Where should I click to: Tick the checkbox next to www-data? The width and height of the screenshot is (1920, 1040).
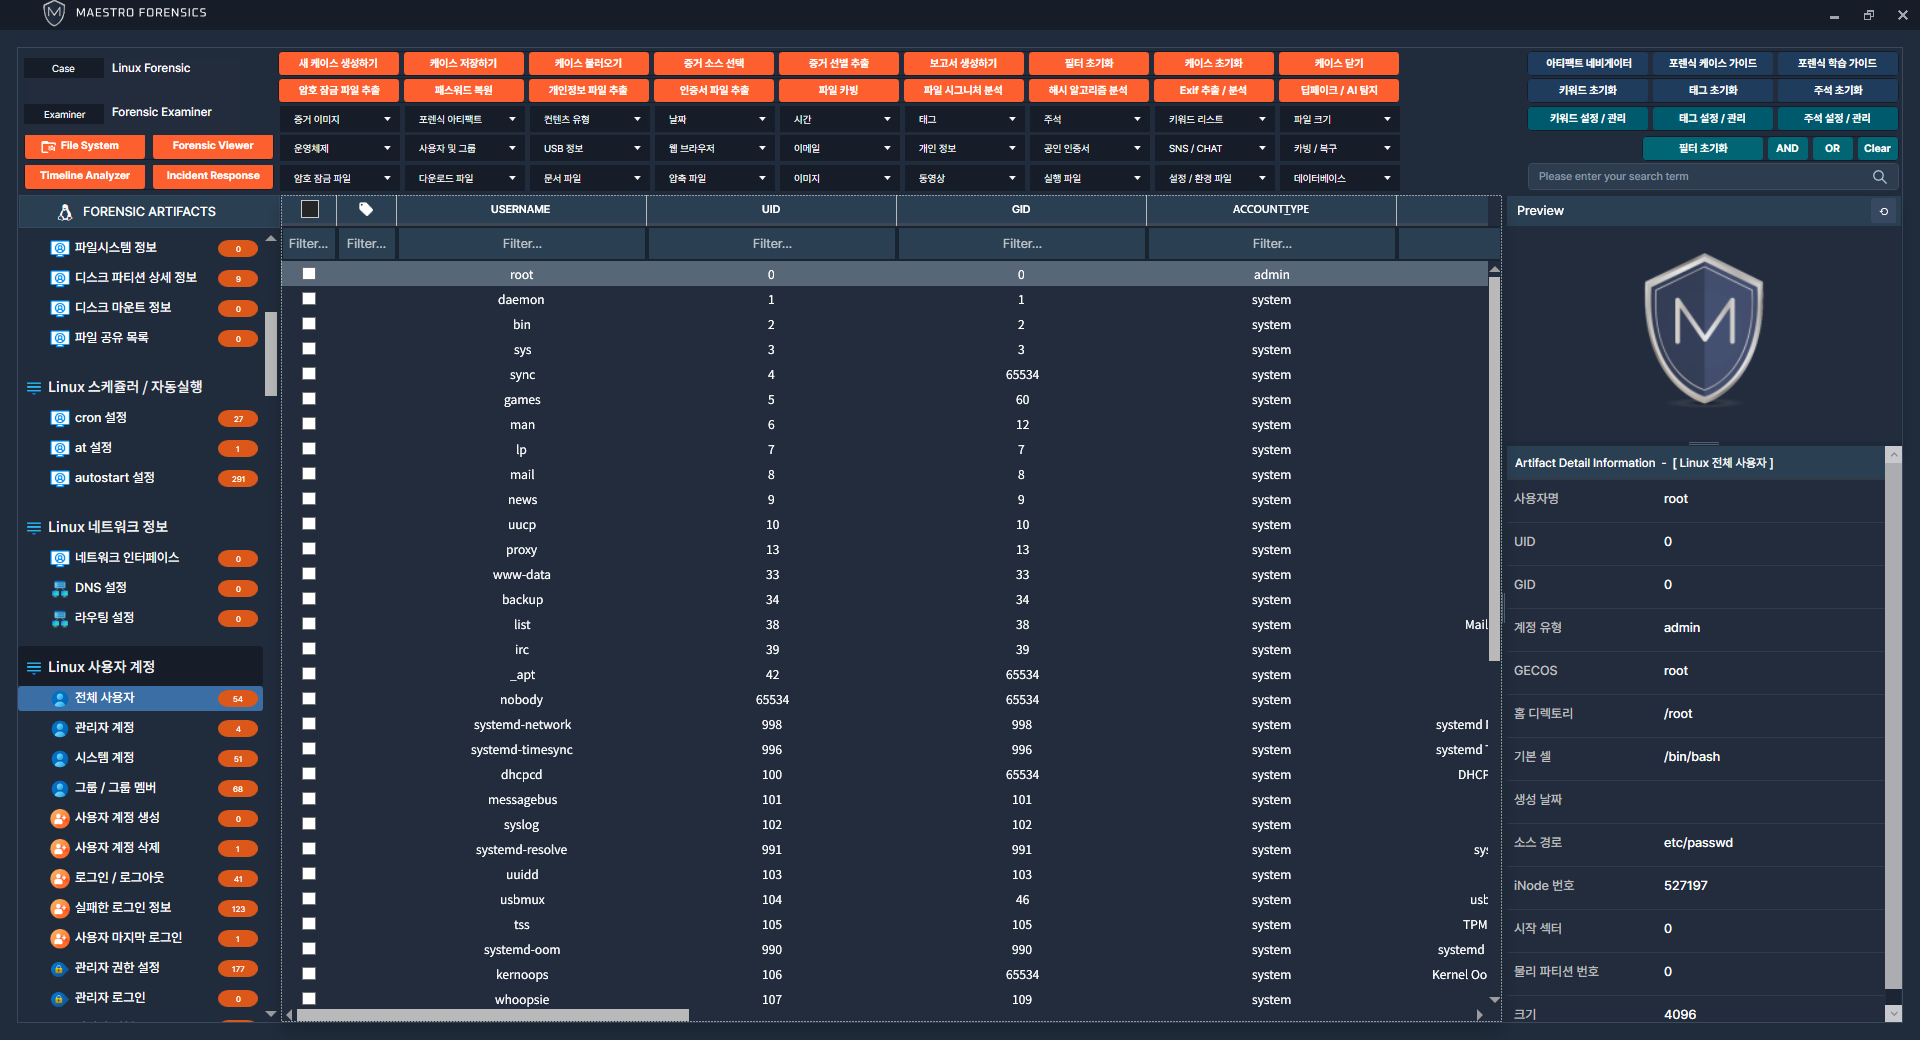point(309,574)
